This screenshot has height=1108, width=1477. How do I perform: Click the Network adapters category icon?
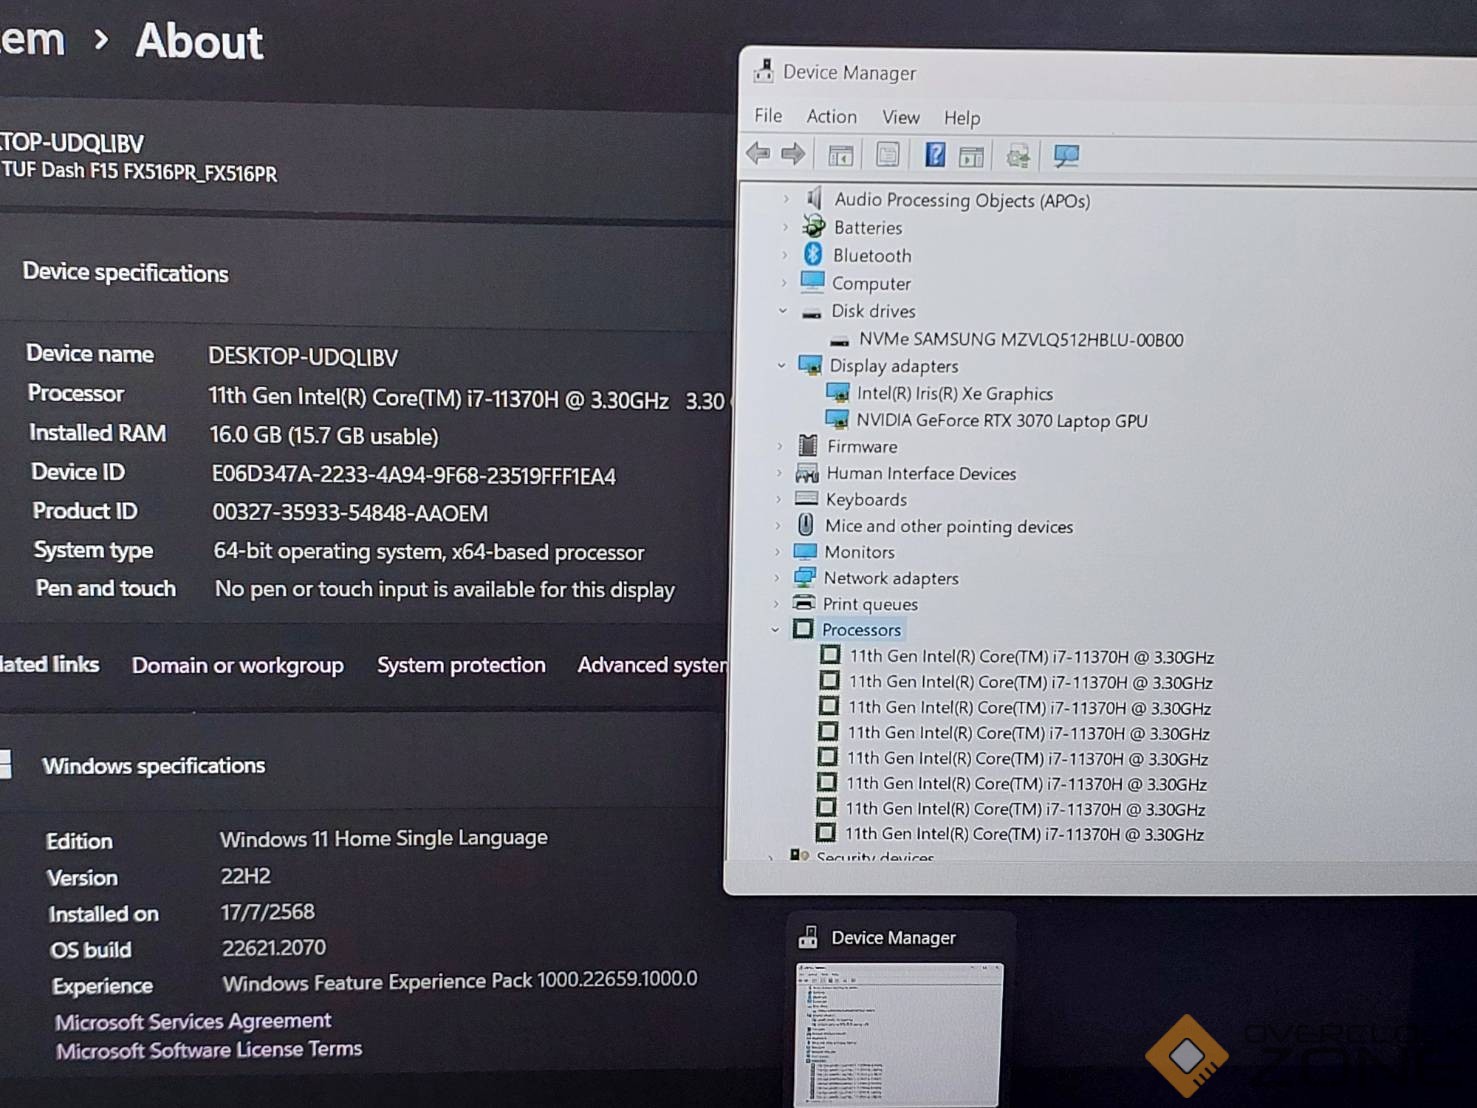(x=804, y=577)
